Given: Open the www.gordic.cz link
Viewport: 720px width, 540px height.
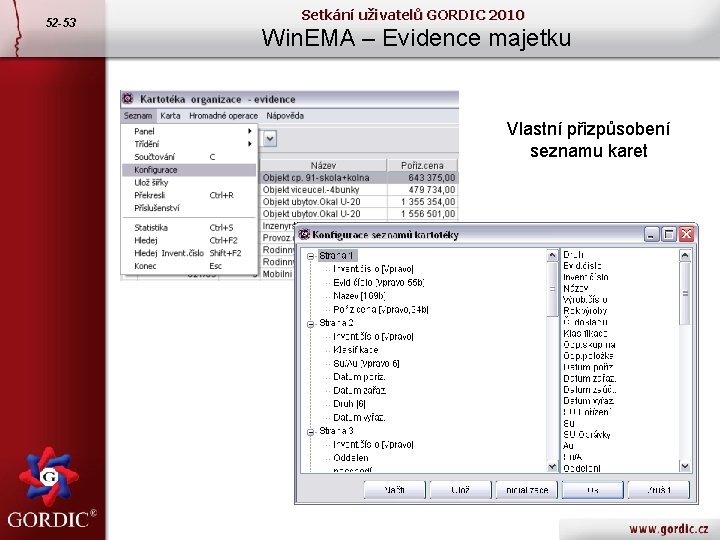Looking at the screenshot, I should click(668, 529).
